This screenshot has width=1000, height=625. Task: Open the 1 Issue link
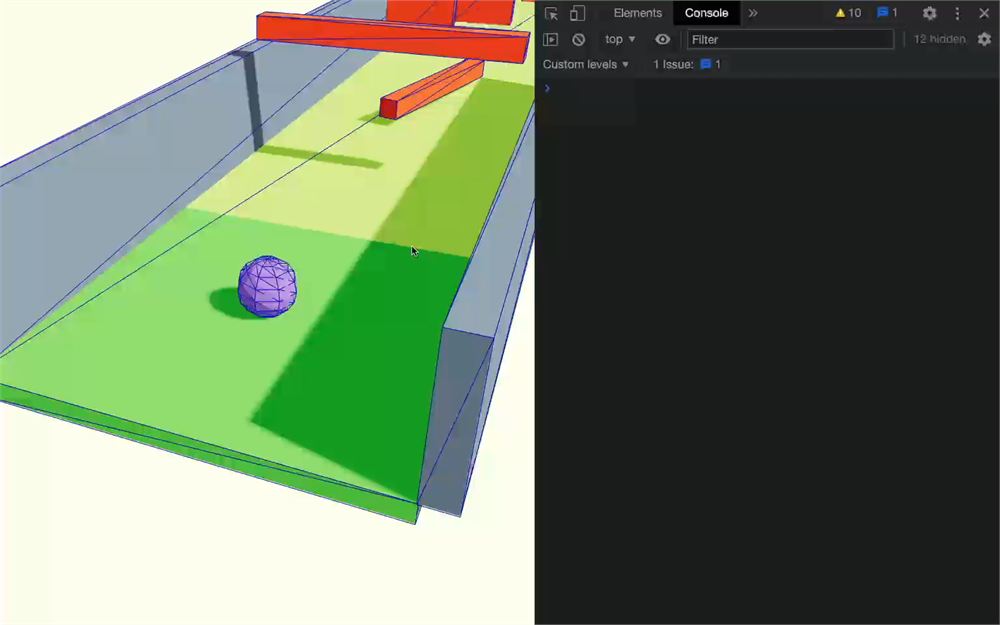pos(687,64)
